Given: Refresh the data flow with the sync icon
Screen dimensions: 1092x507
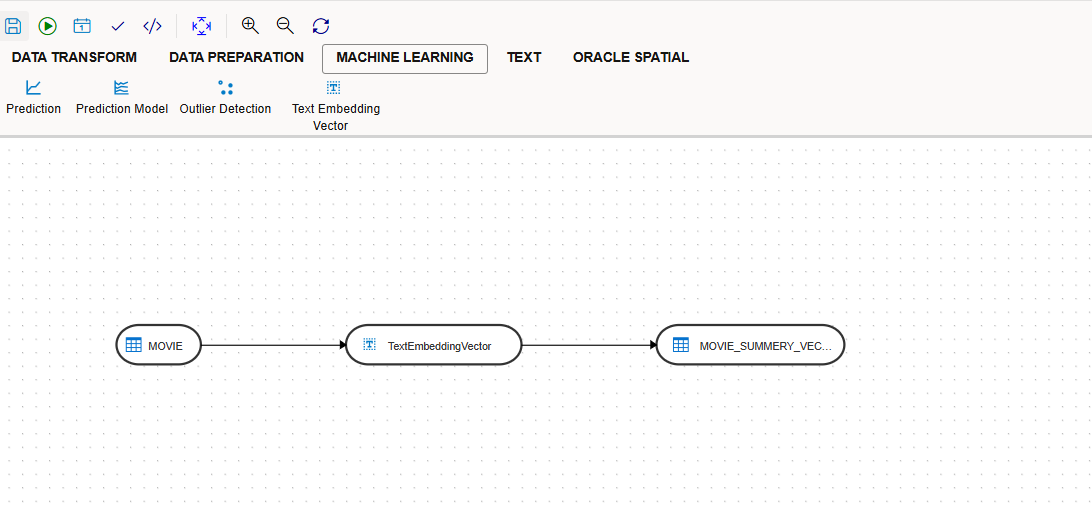Looking at the screenshot, I should pos(320,26).
